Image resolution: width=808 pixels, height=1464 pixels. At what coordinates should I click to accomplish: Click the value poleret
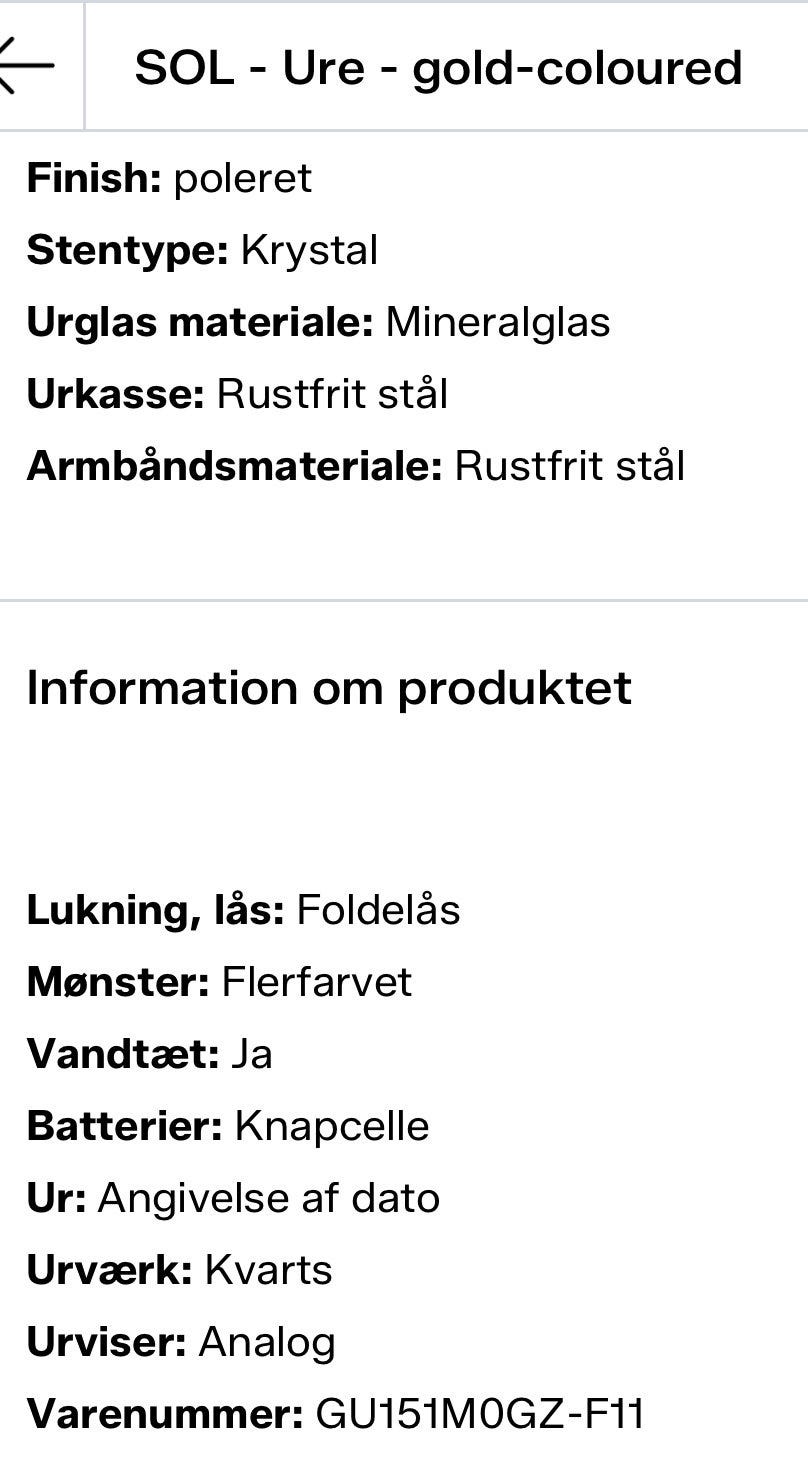tap(243, 179)
